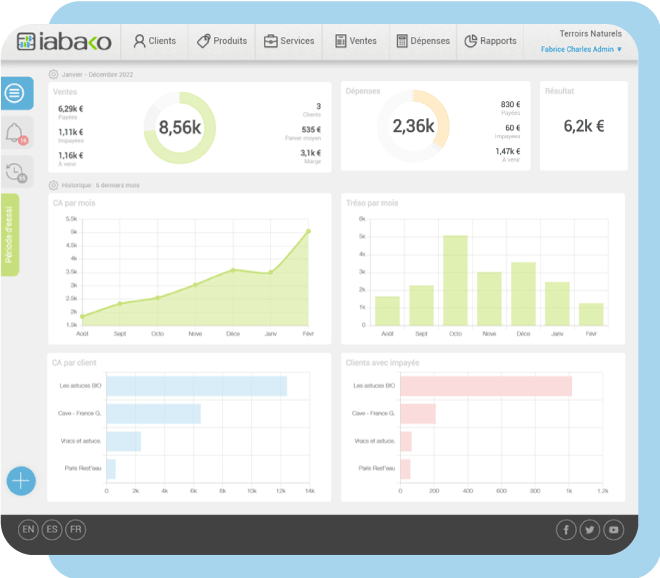Click the Les astuces BIO bar in CA par client
Screen dimensions: 660x578
(x=196, y=386)
